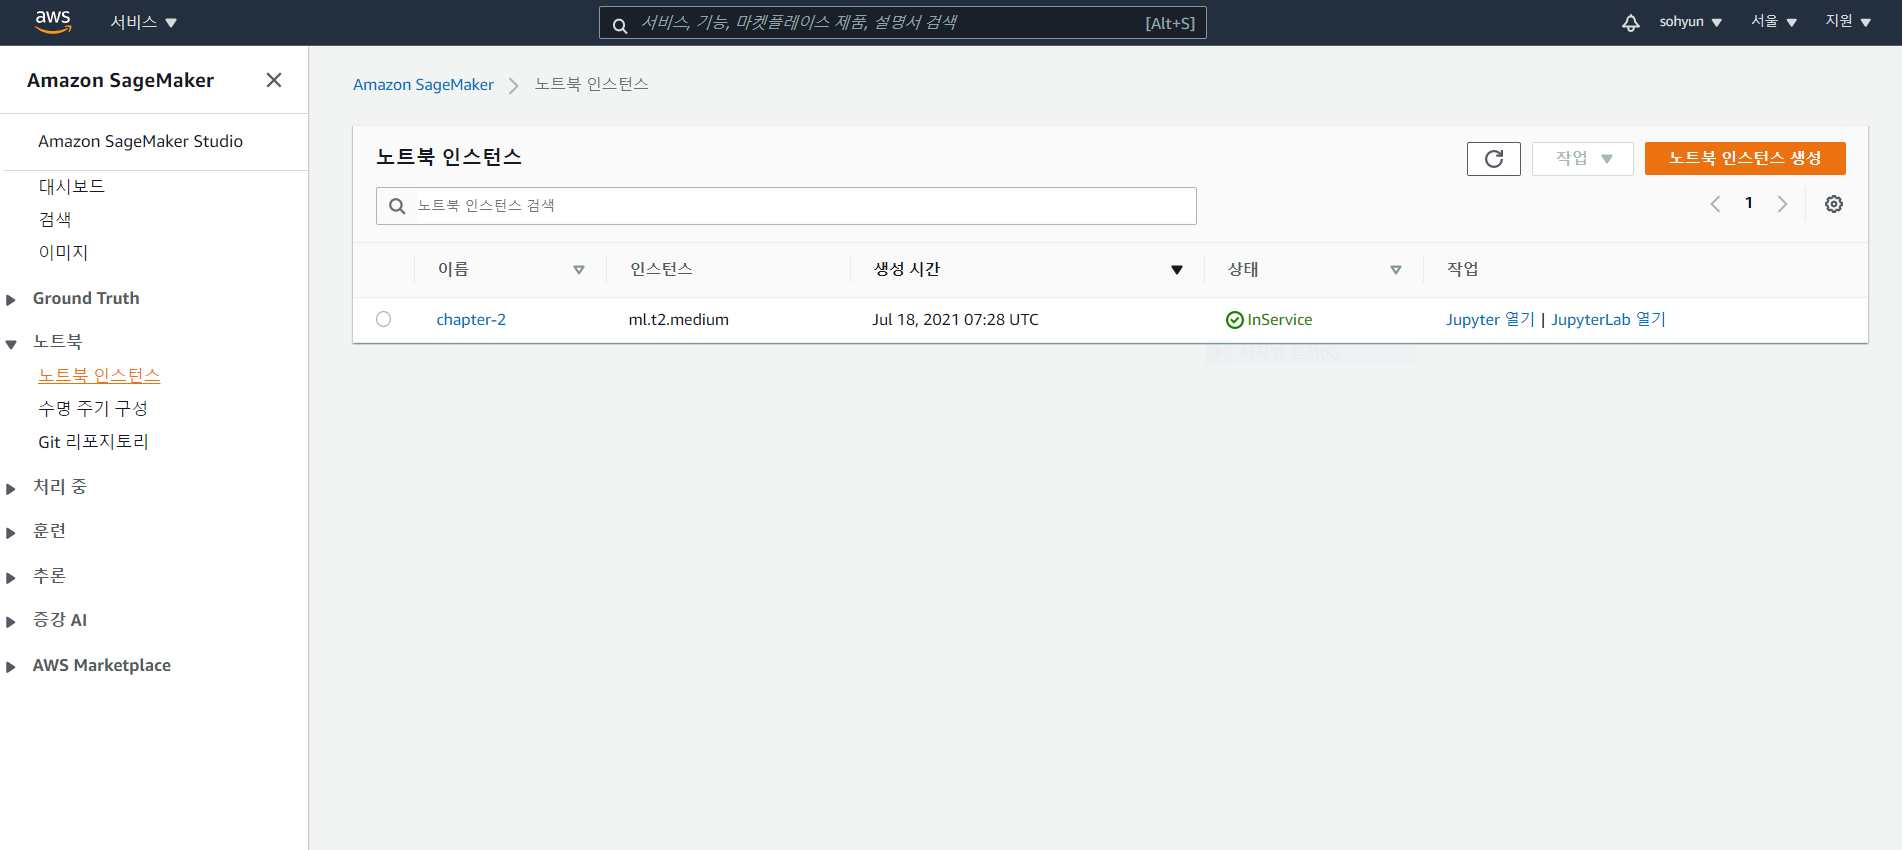Click page number 1
1902x850 pixels.
pyautogui.click(x=1749, y=203)
